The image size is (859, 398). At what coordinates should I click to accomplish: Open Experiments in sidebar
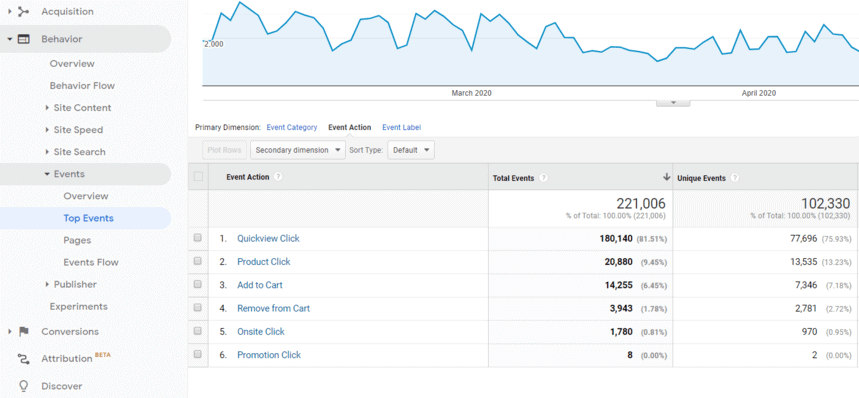tap(79, 306)
